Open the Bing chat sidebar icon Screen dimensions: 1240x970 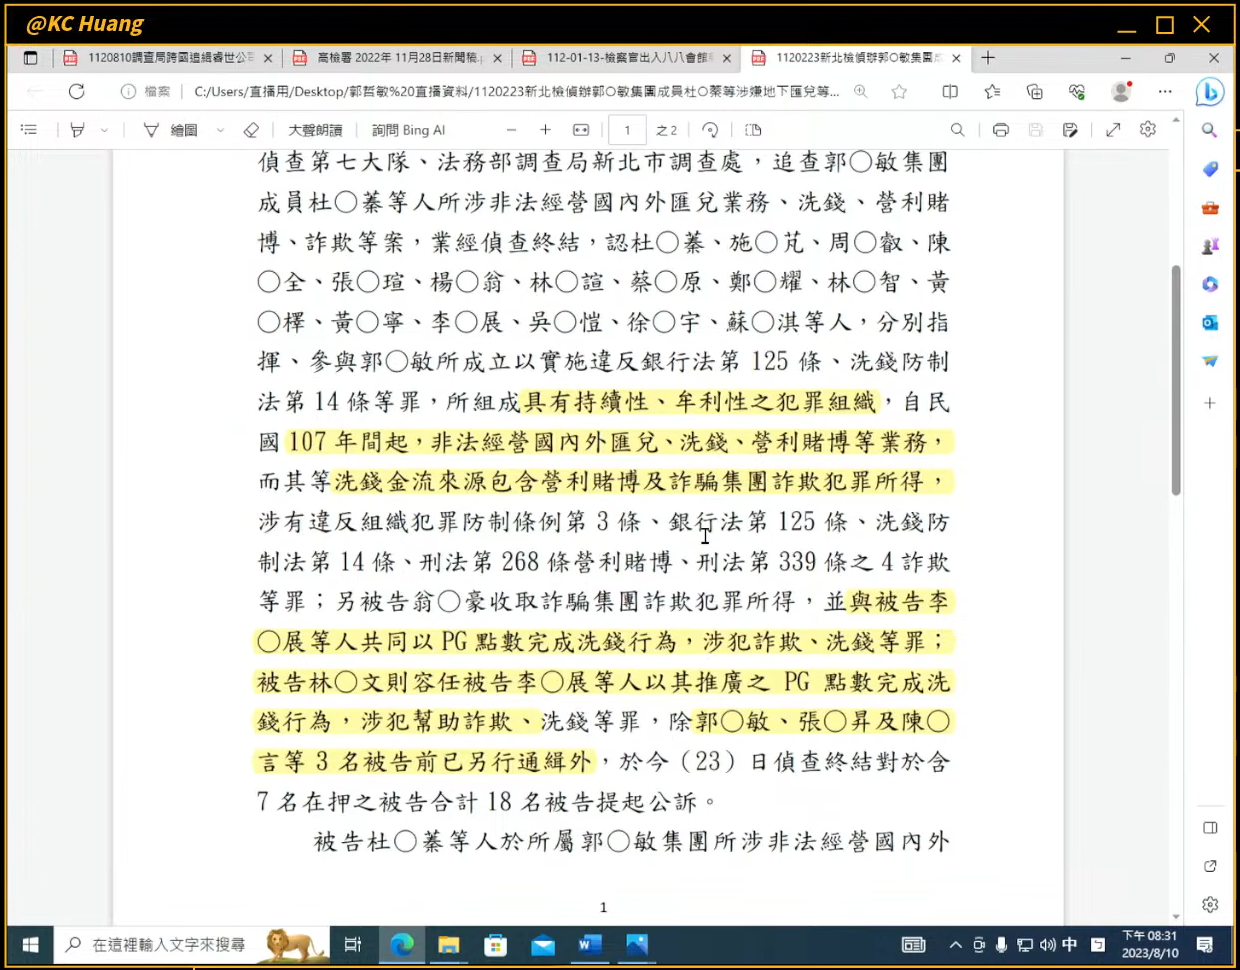[x=1210, y=92]
